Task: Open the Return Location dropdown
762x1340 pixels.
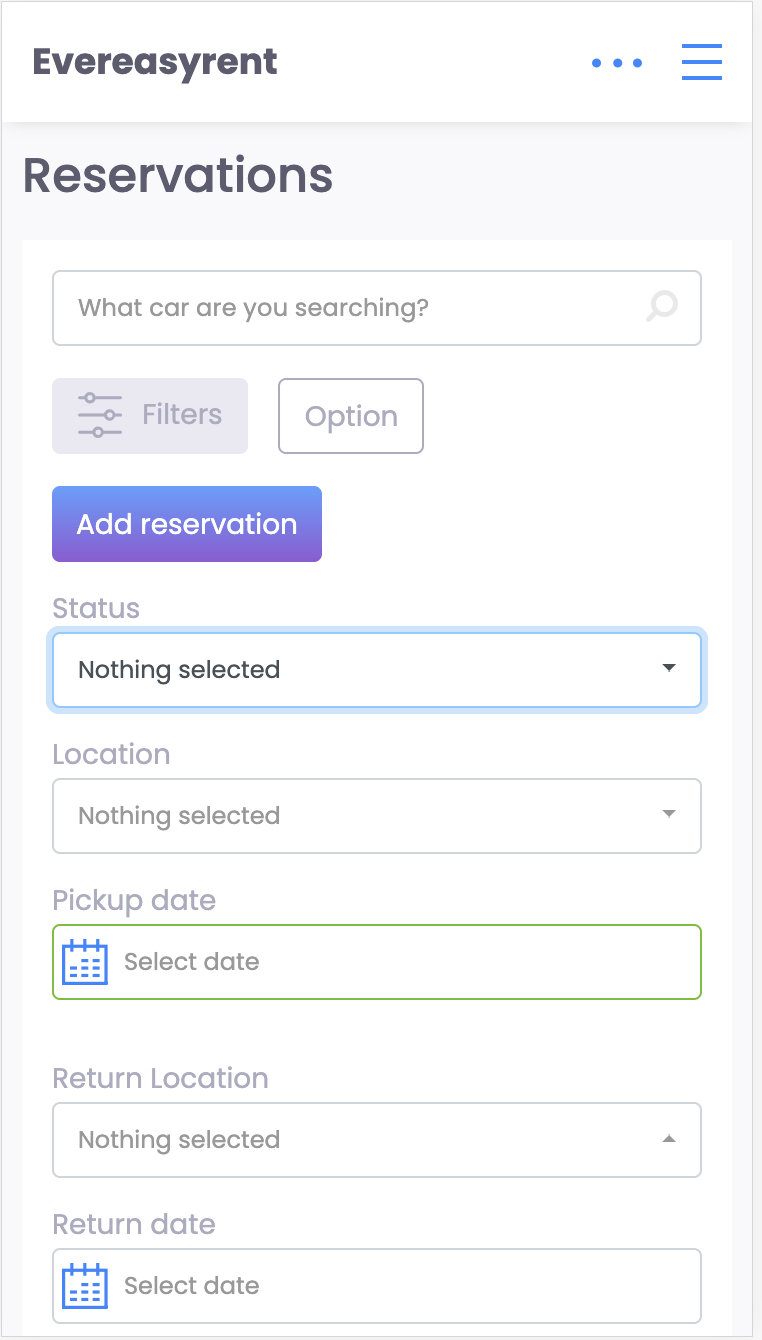Action: [x=377, y=1140]
